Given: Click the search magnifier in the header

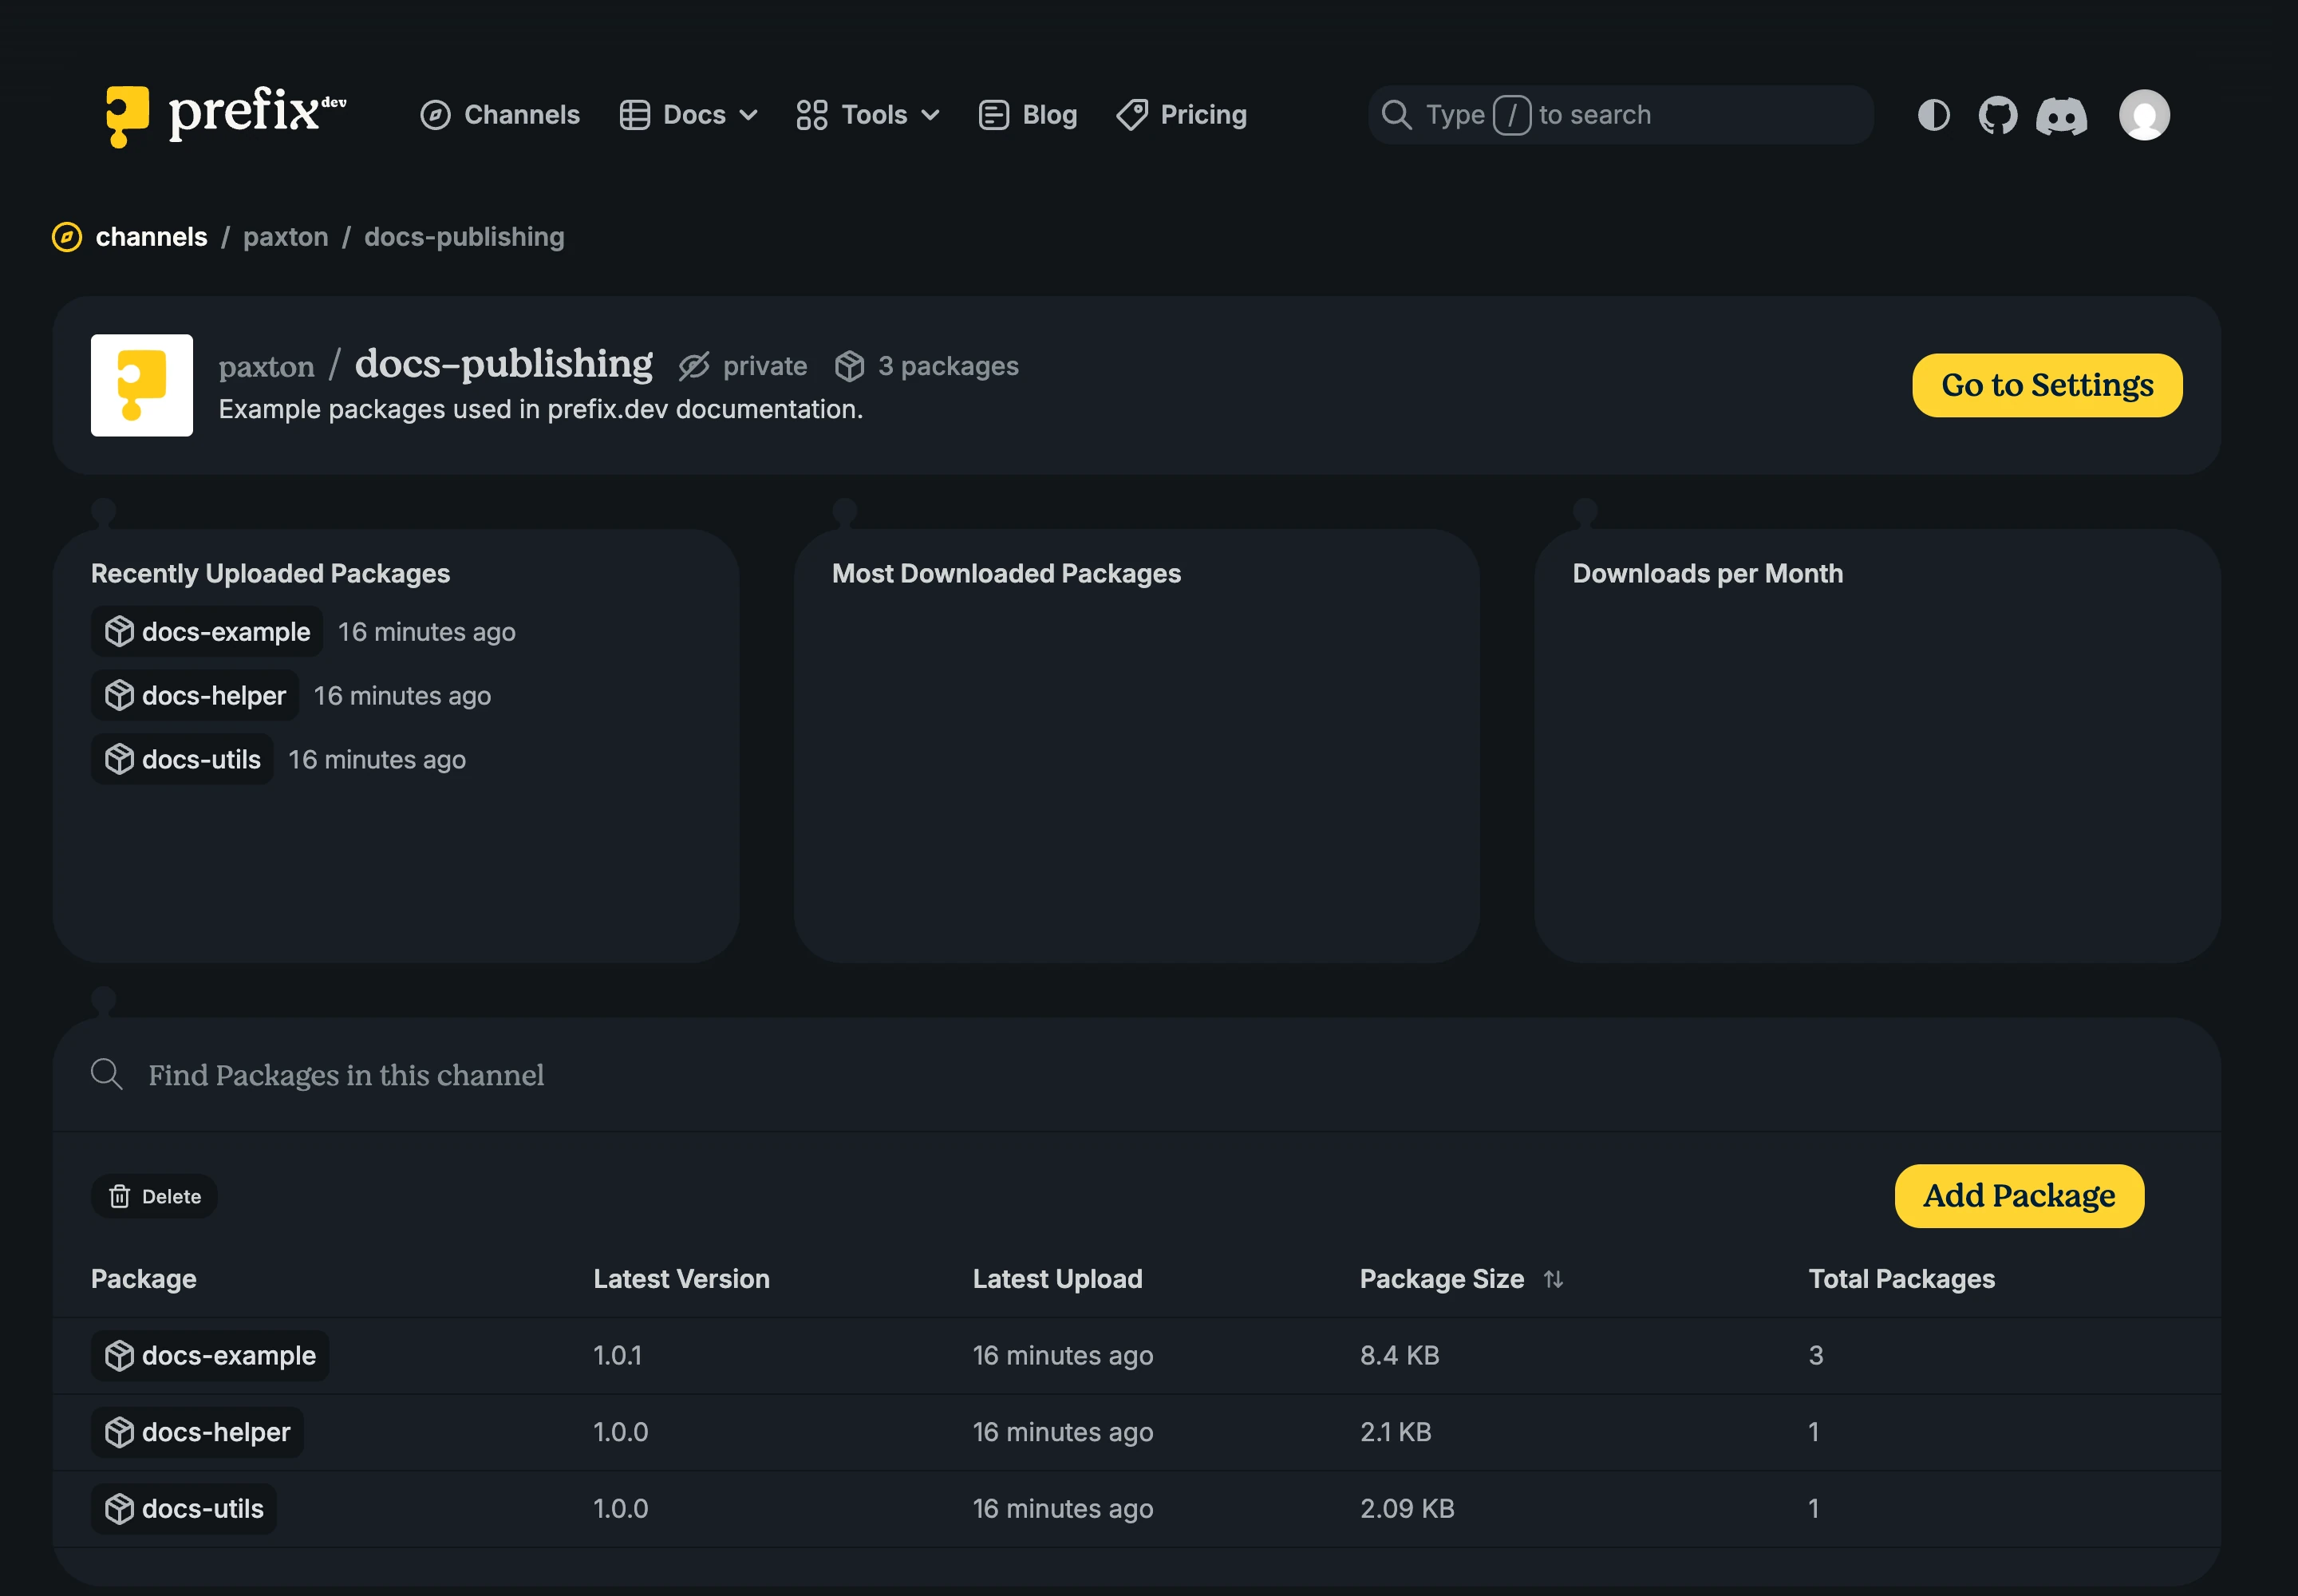Looking at the screenshot, I should [x=1396, y=115].
